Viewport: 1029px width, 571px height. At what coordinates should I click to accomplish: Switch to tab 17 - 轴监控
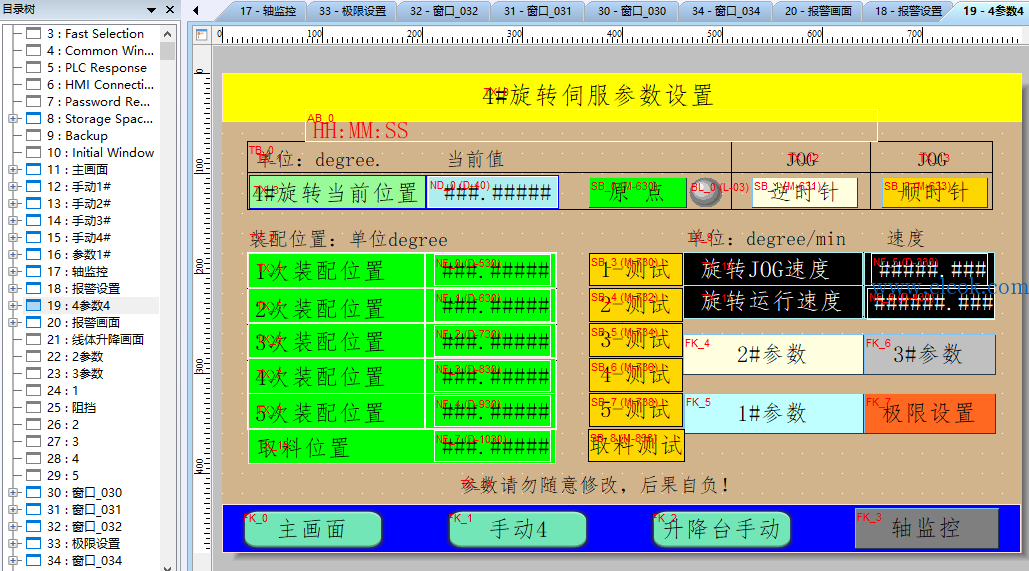tap(268, 11)
